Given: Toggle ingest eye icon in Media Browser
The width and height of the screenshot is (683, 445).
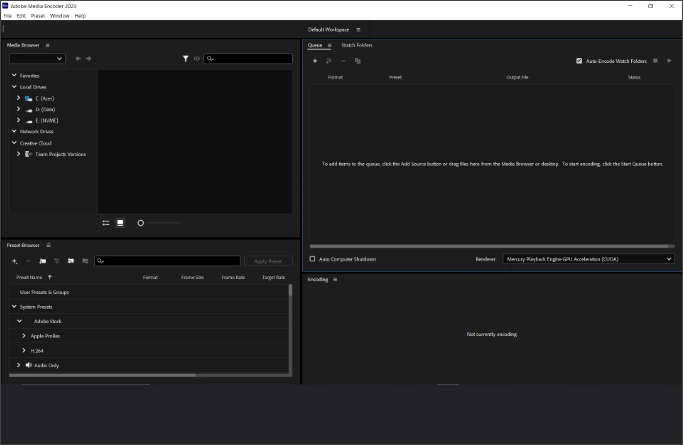Looking at the screenshot, I should coord(197,59).
